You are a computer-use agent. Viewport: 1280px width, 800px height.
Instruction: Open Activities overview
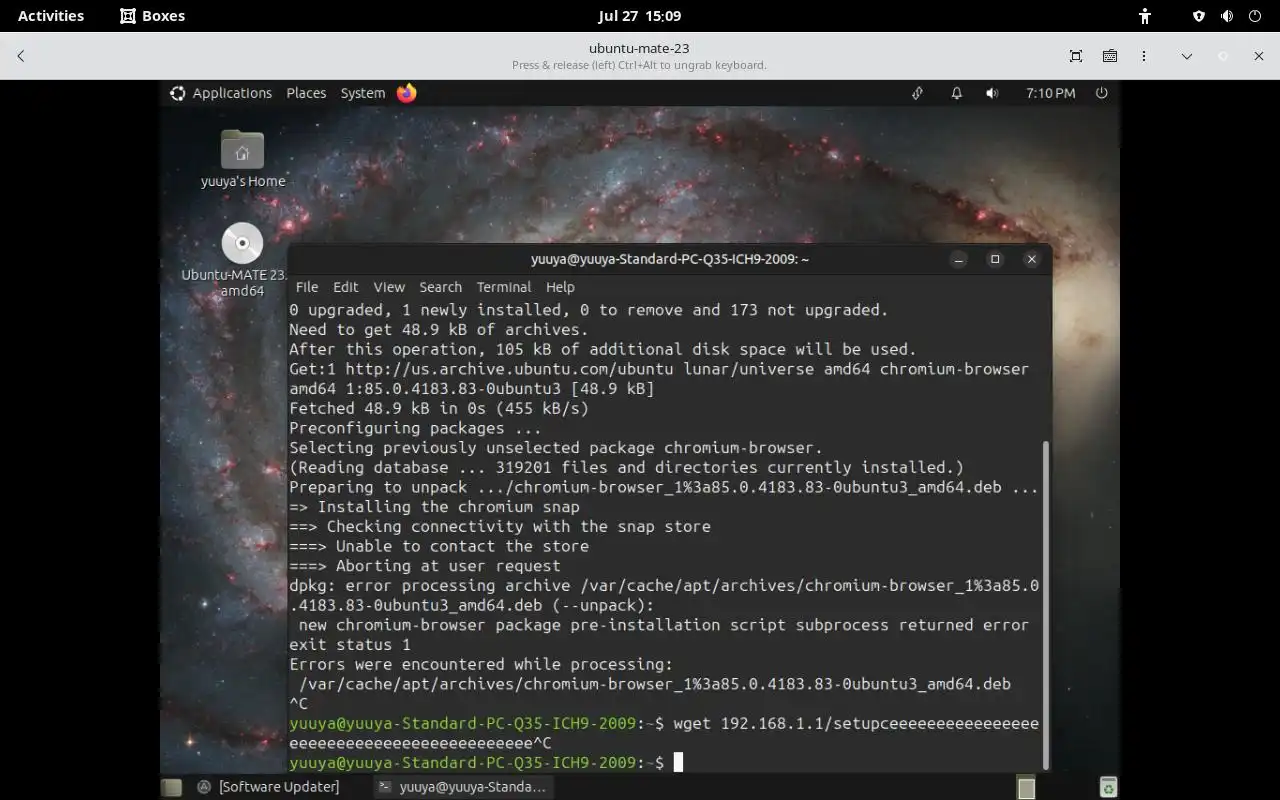51,16
